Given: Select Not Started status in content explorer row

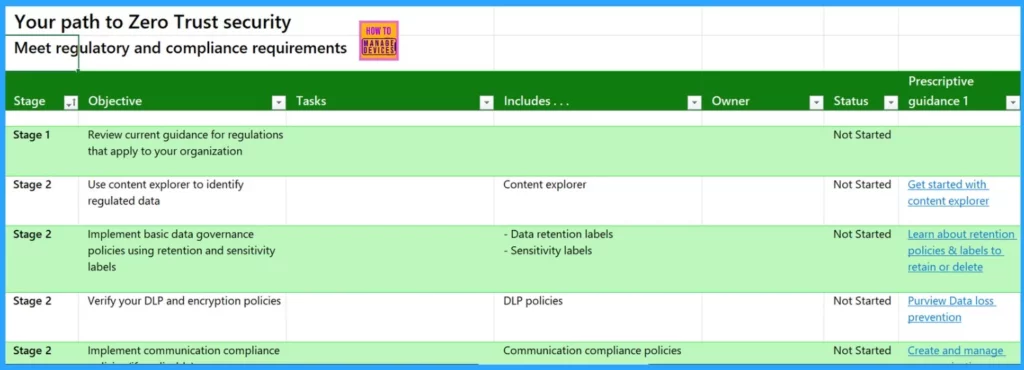Looking at the screenshot, I should (x=861, y=200).
